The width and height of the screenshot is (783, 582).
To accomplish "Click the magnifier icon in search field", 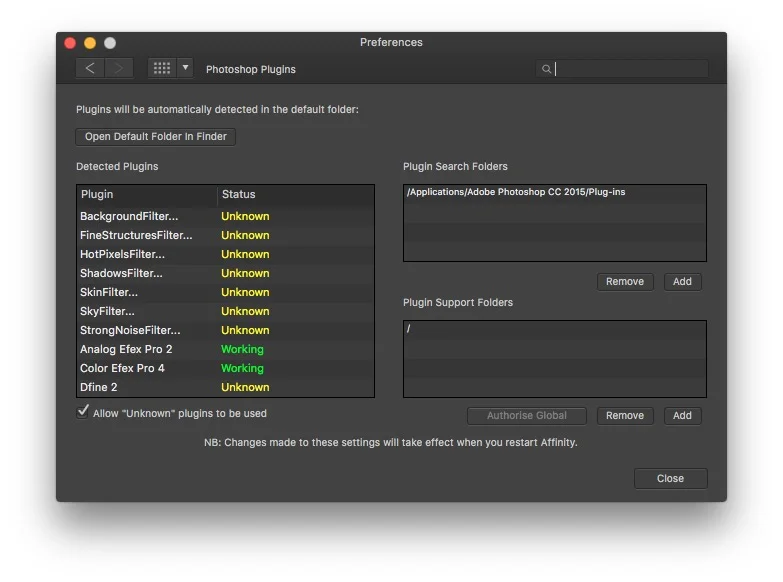I will [546, 69].
